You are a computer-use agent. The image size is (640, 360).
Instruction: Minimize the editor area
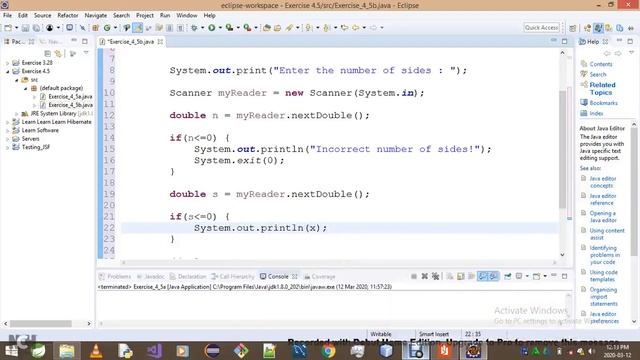click(x=554, y=41)
